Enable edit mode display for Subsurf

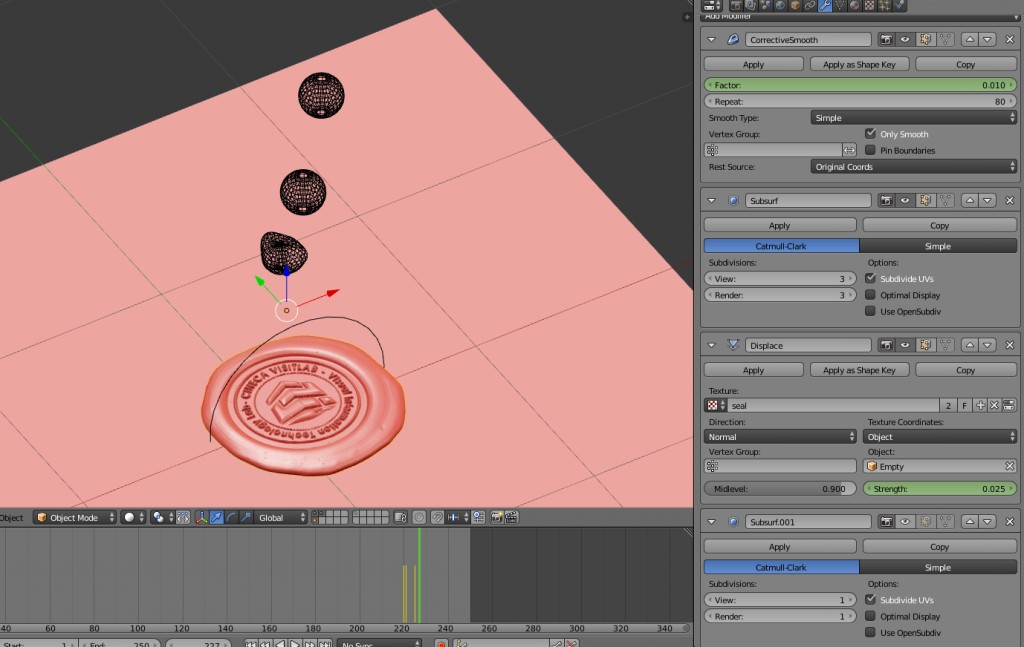(925, 201)
